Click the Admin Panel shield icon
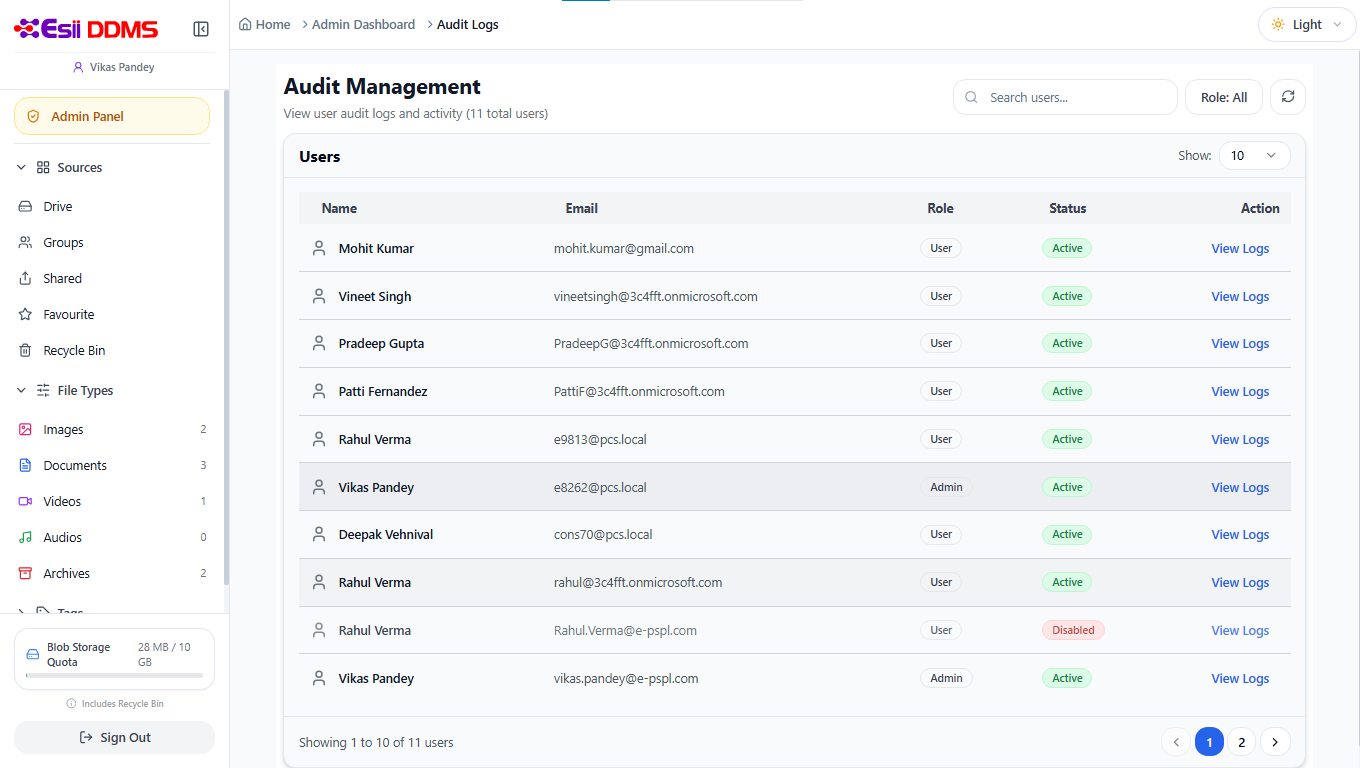 (x=33, y=116)
